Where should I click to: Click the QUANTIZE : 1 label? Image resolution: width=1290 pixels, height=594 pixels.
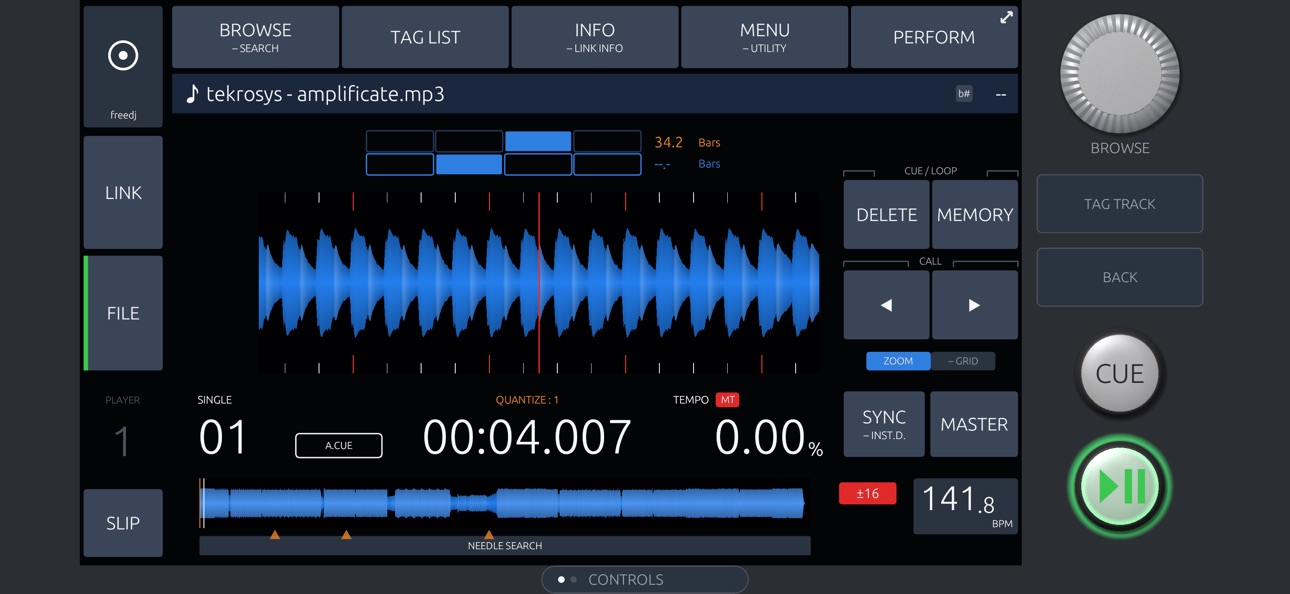(x=527, y=400)
